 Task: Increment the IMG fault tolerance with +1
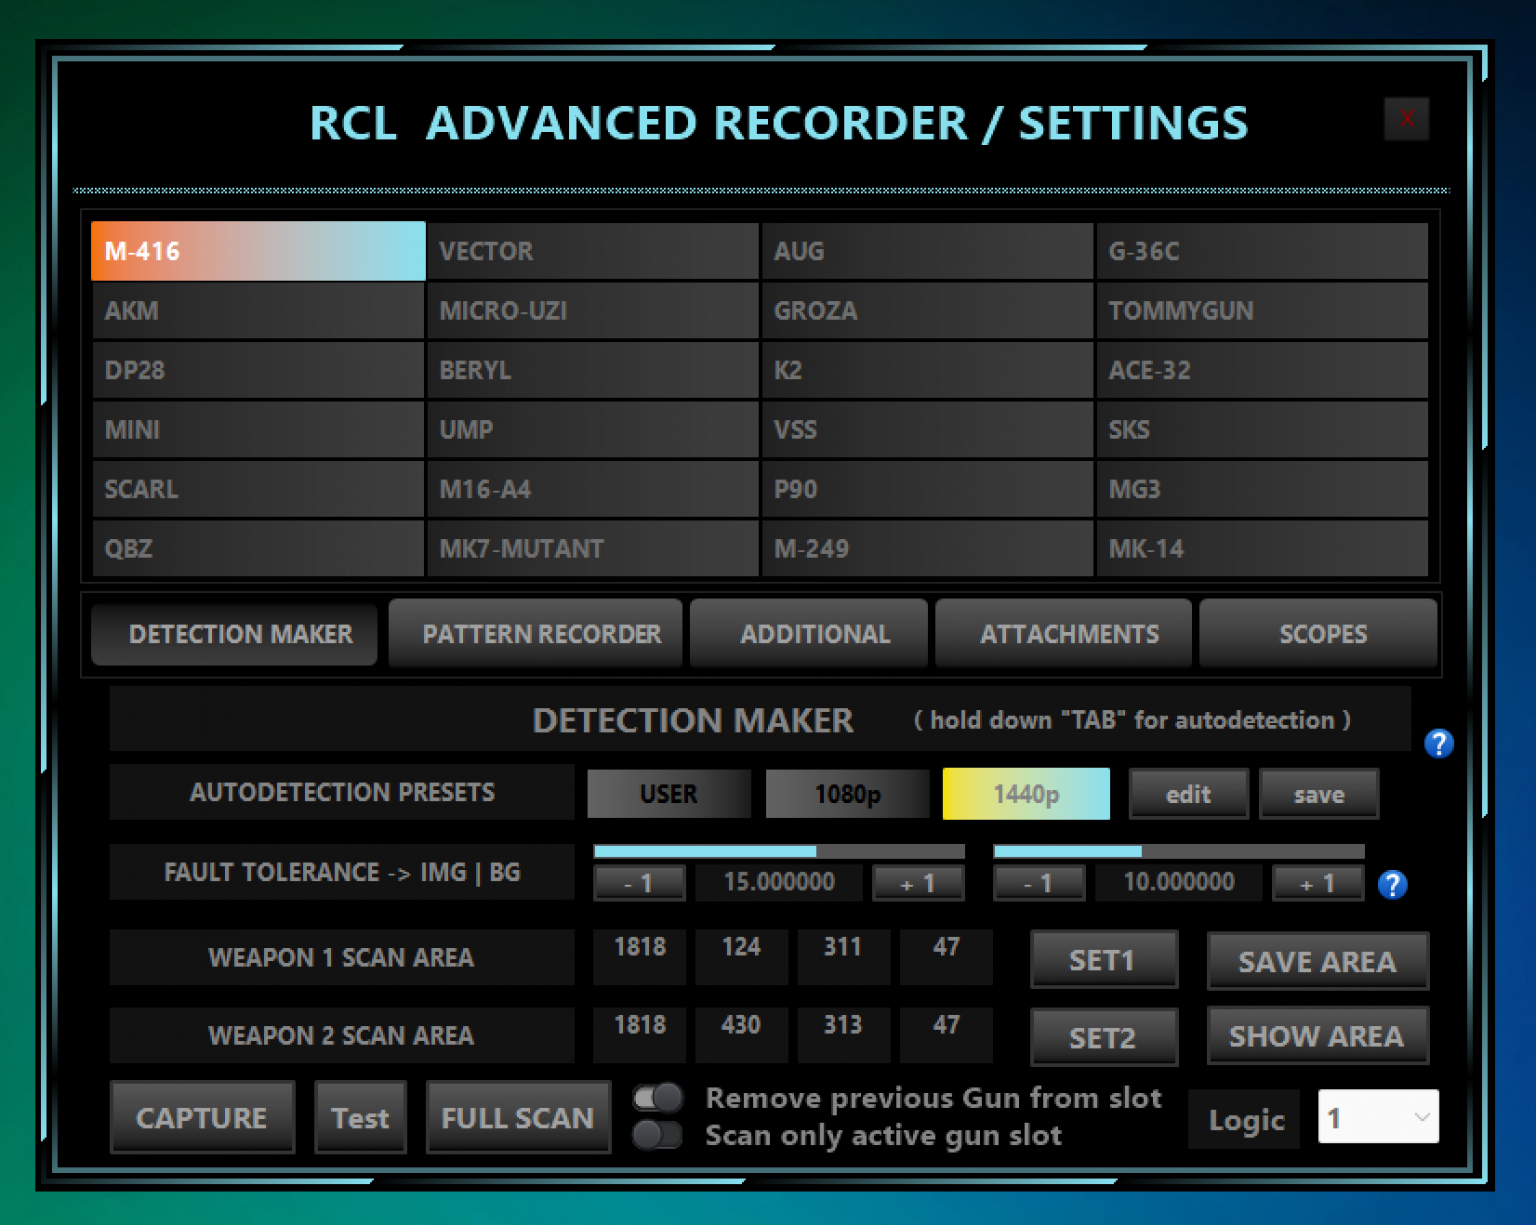pos(917,883)
